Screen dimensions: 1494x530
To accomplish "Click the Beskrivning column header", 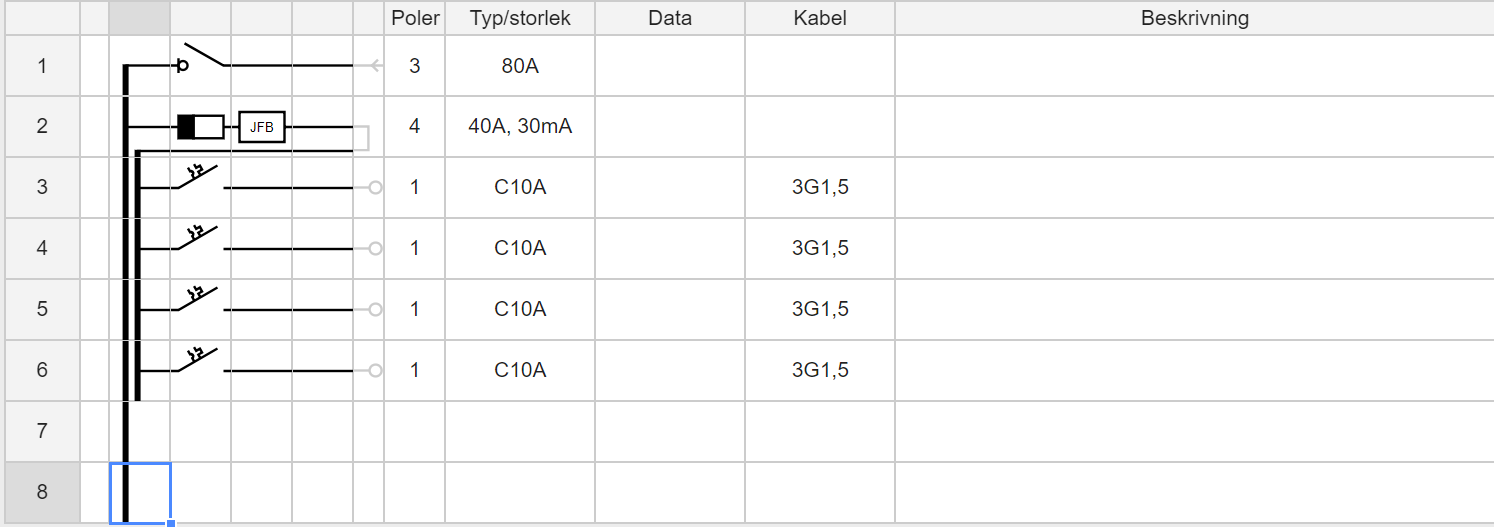I will pos(1194,18).
